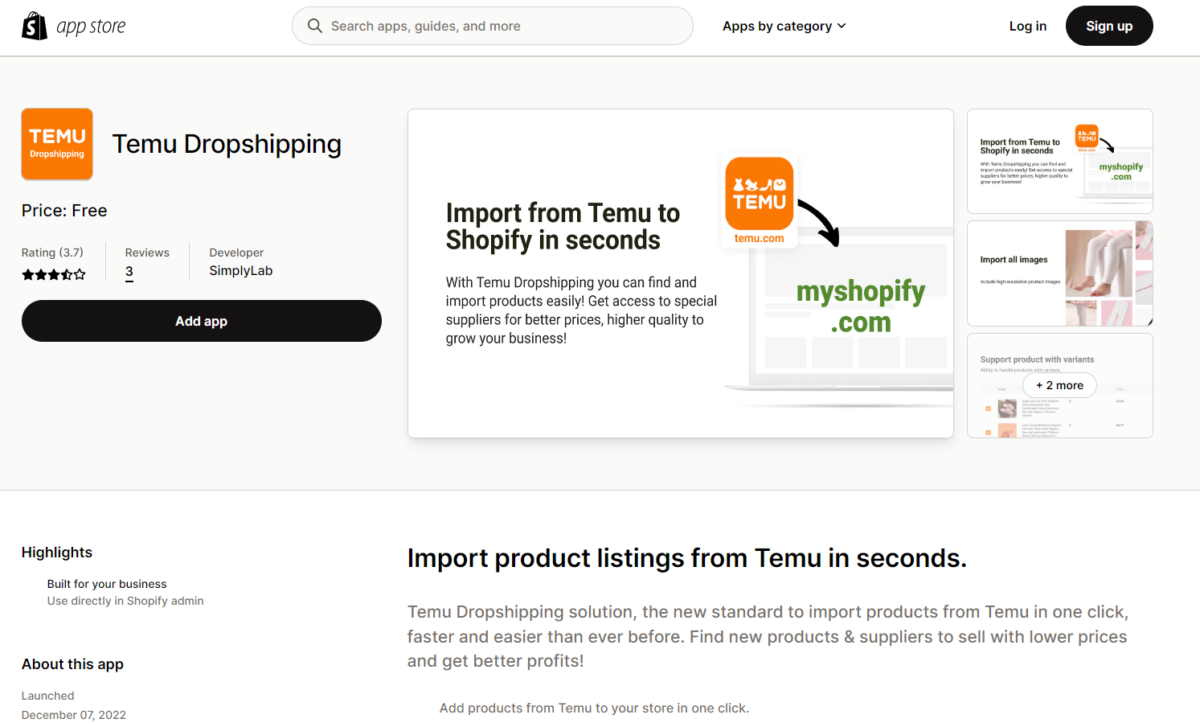View the 'Import all images' screenshot thumbnail
The height and width of the screenshot is (723, 1200).
tap(1060, 273)
